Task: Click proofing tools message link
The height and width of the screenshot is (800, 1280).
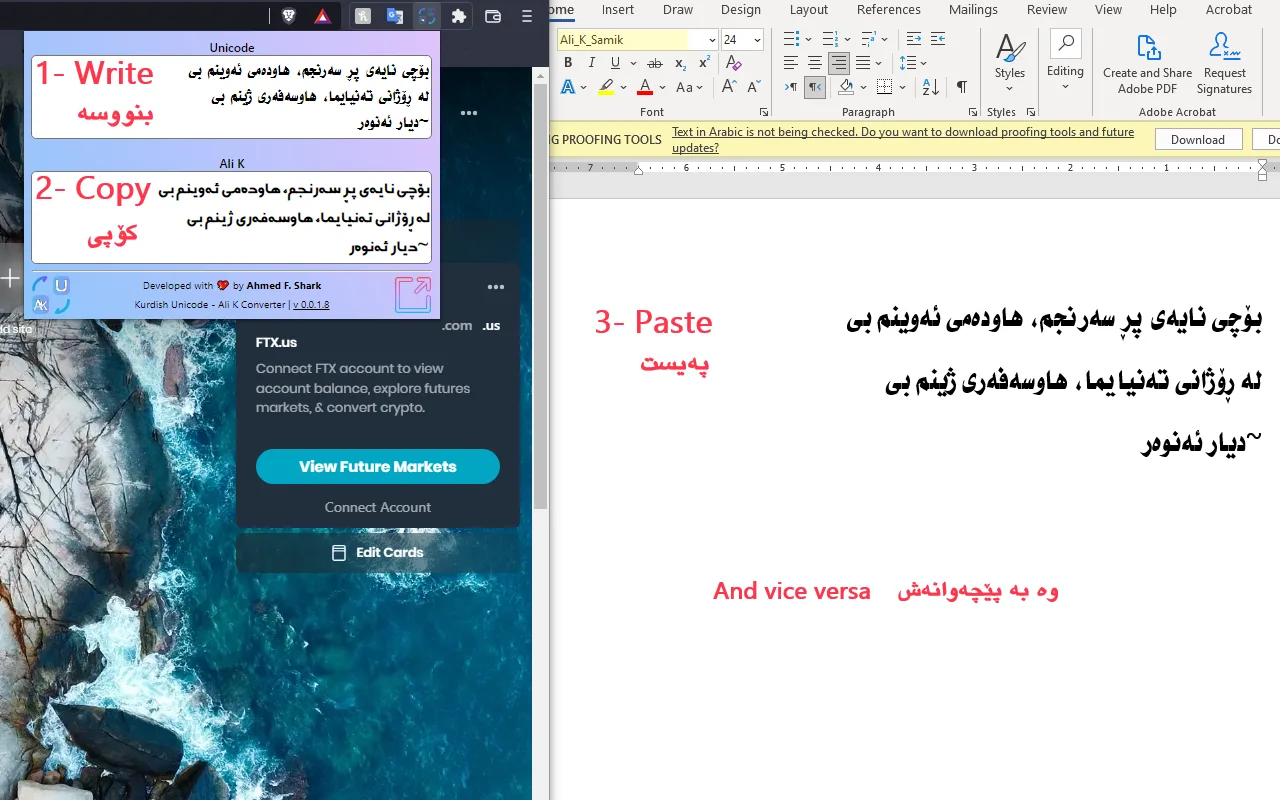Action: point(903,140)
